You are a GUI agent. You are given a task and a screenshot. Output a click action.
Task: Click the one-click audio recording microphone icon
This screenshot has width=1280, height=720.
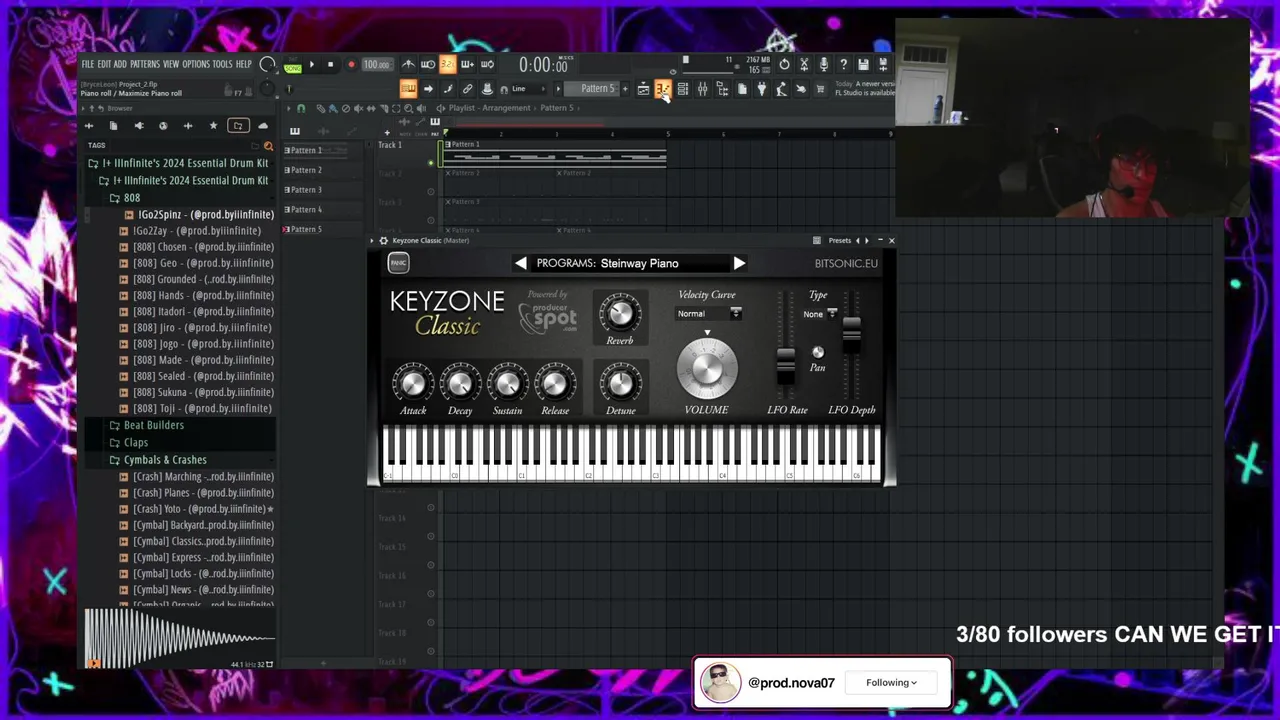(x=823, y=65)
